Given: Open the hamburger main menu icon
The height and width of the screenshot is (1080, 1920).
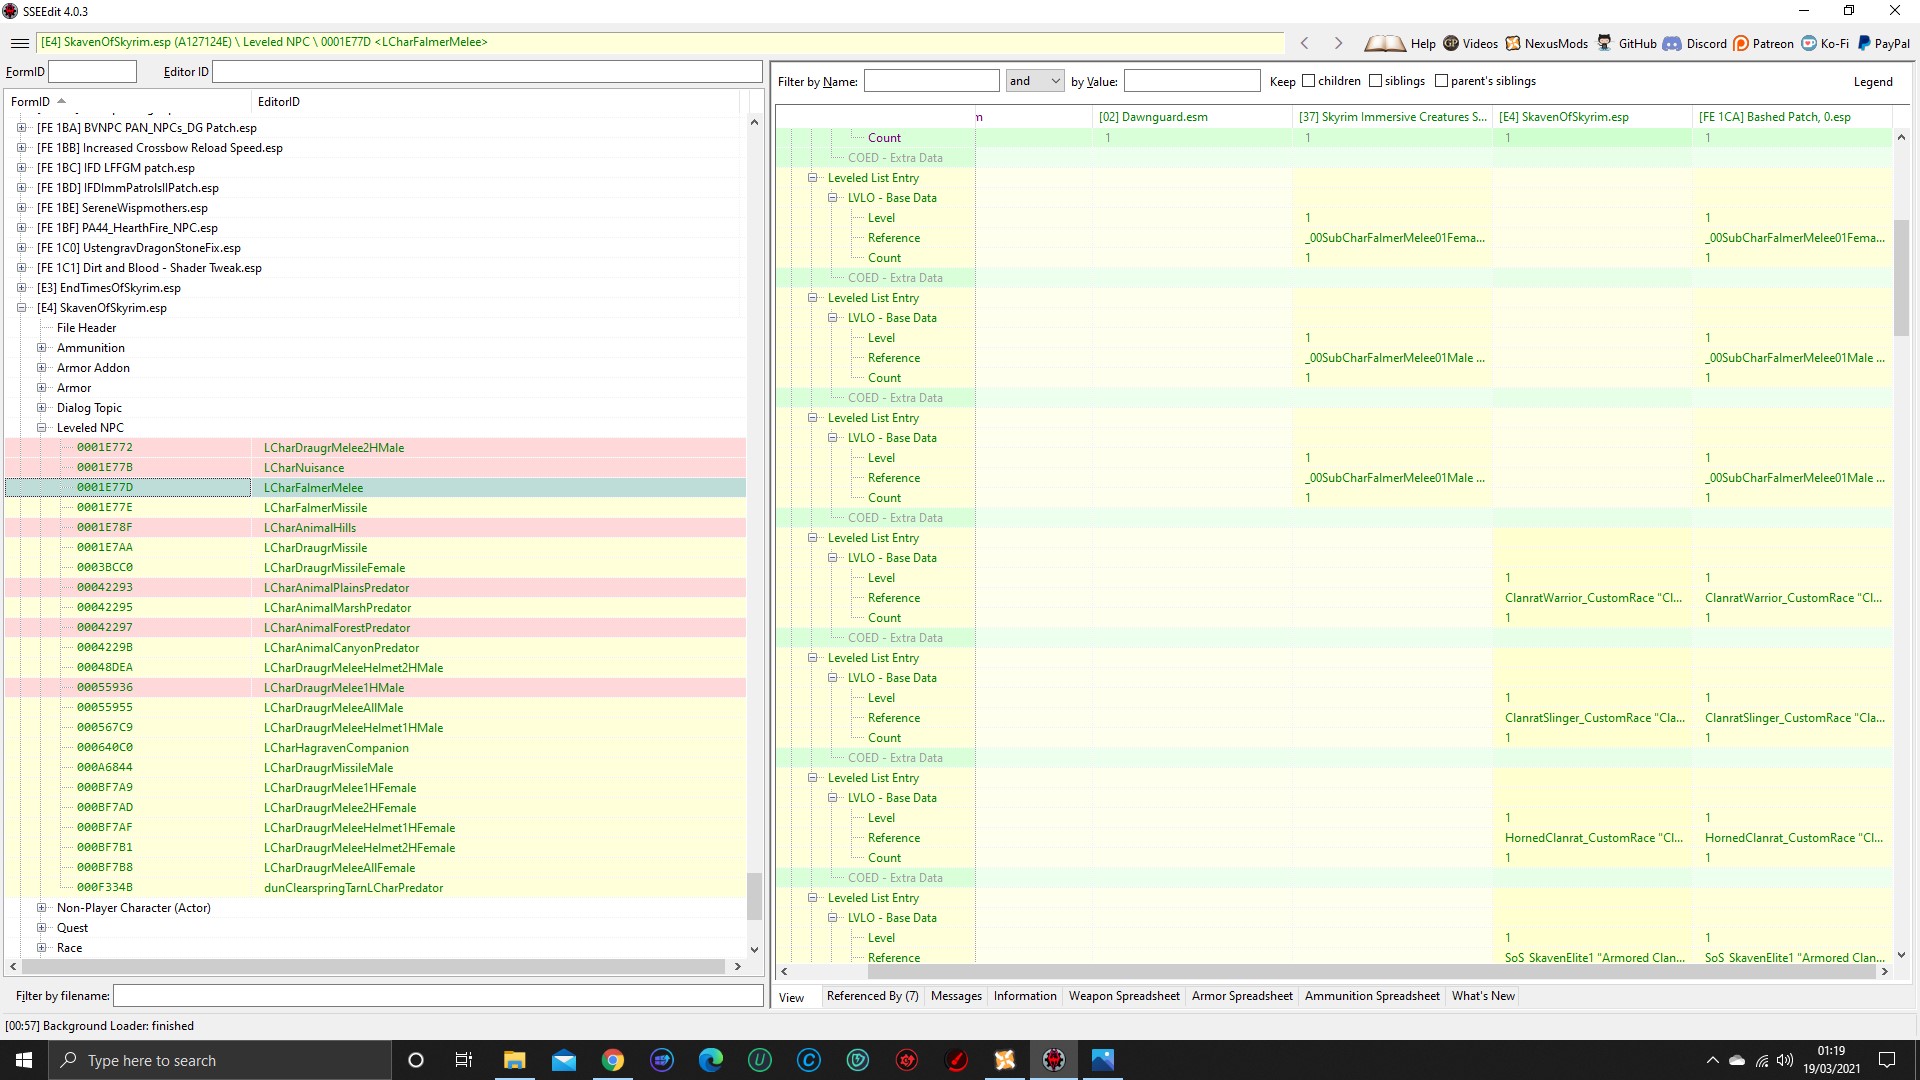Looking at the screenshot, I should click(x=19, y=43).
